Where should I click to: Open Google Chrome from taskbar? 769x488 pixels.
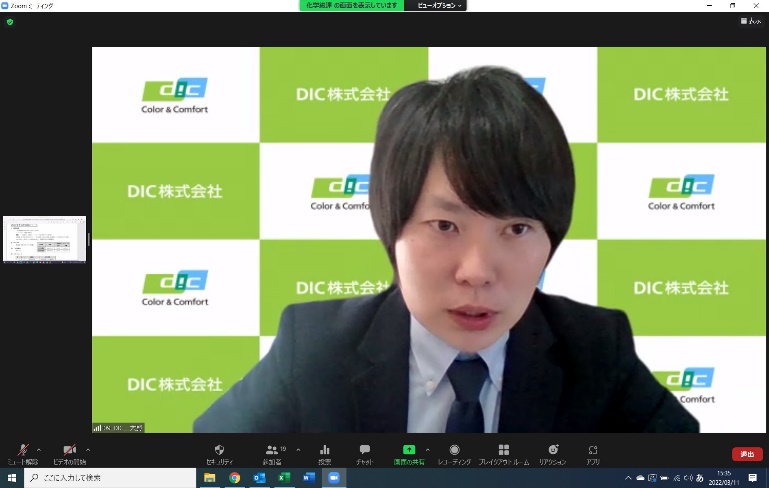234,478
